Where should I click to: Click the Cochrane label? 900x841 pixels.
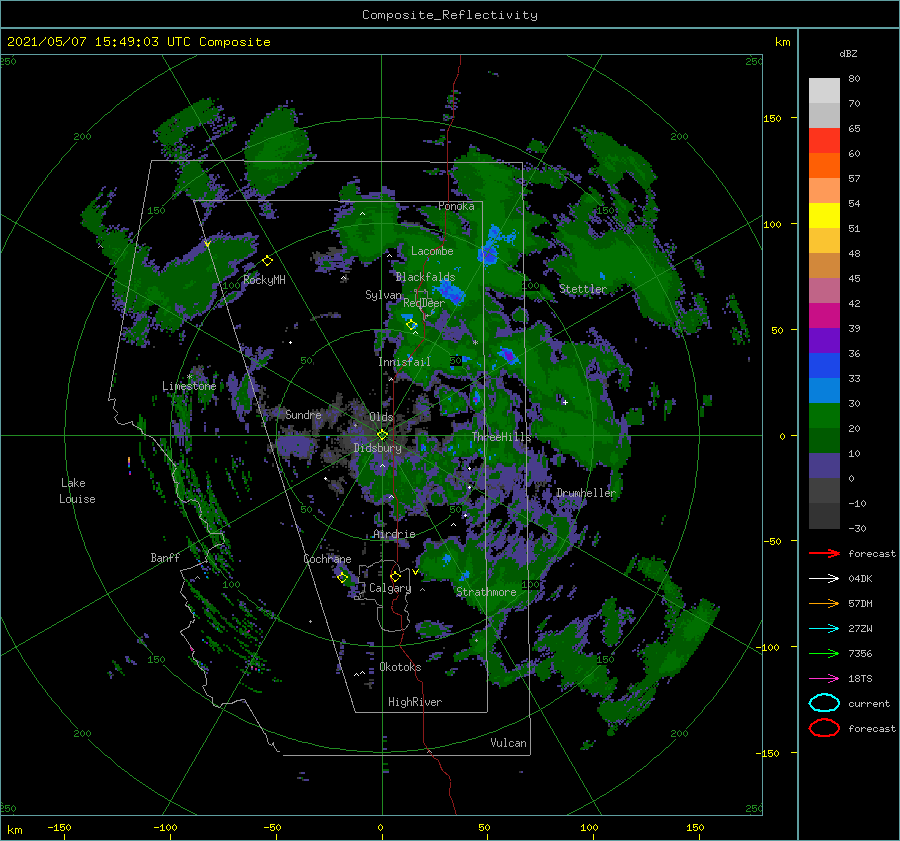point(327,559)
